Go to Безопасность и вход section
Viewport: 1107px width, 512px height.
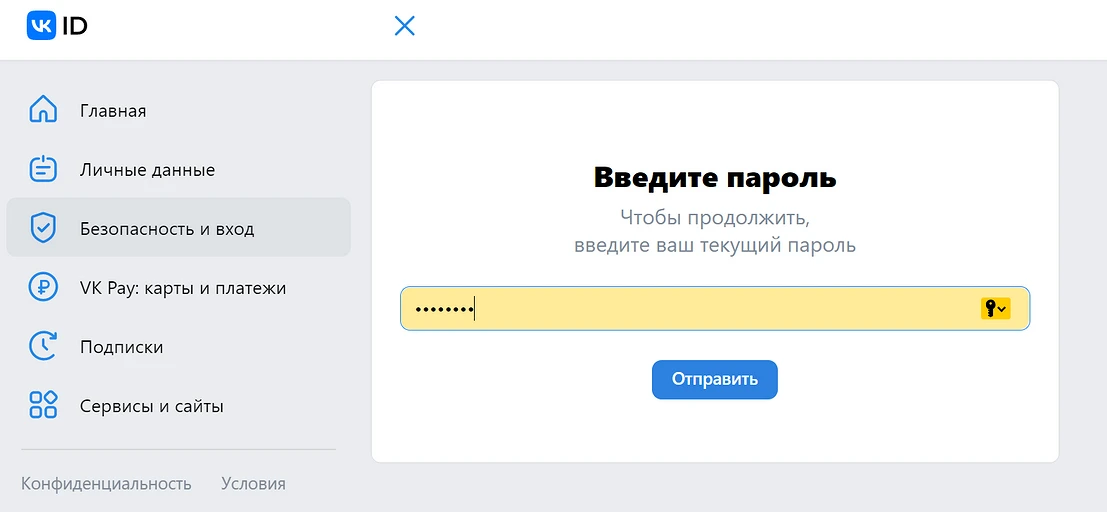coord(167,229)
